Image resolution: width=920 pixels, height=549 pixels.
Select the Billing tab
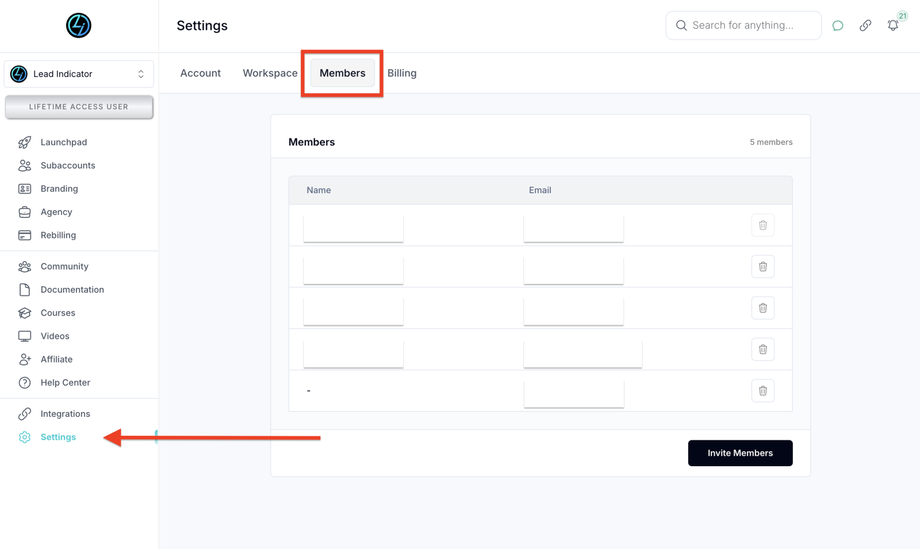pos(402,73)
